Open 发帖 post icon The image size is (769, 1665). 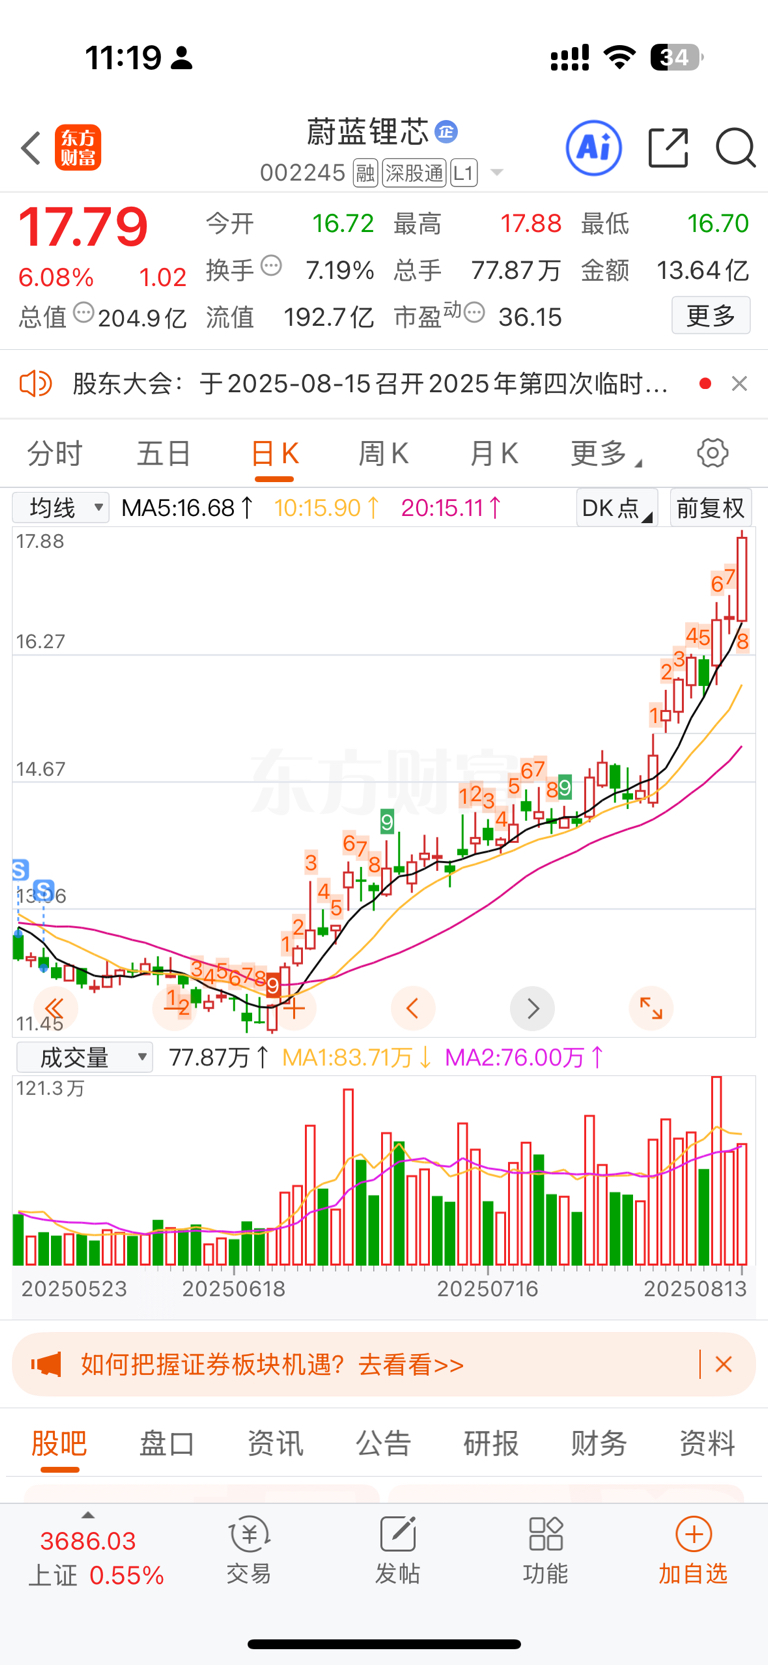tap(397, 1551)
